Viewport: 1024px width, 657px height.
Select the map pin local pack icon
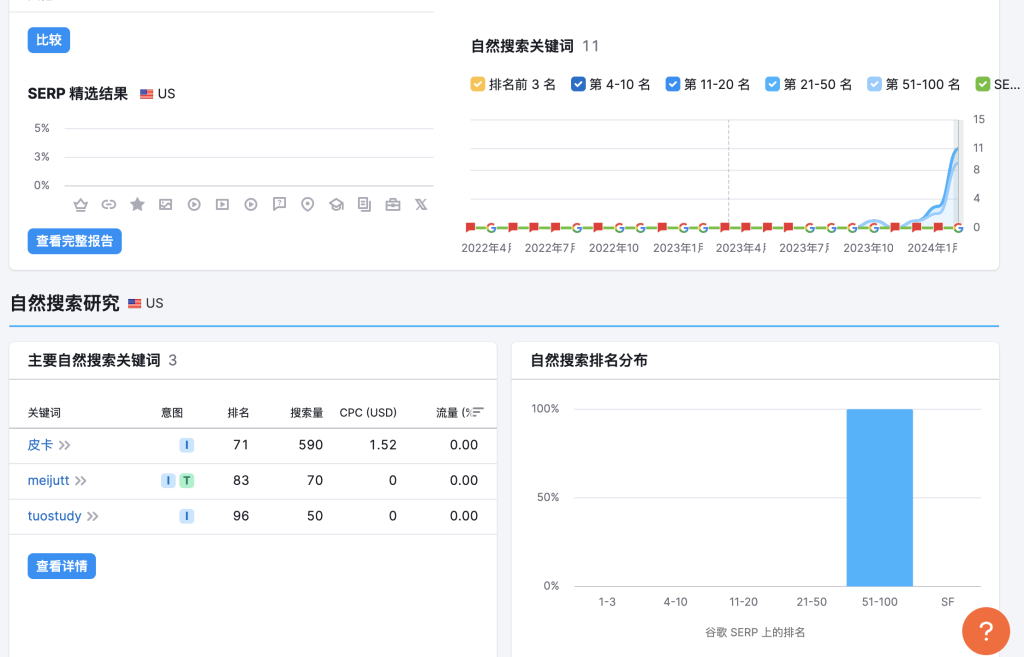pos(308,204)
